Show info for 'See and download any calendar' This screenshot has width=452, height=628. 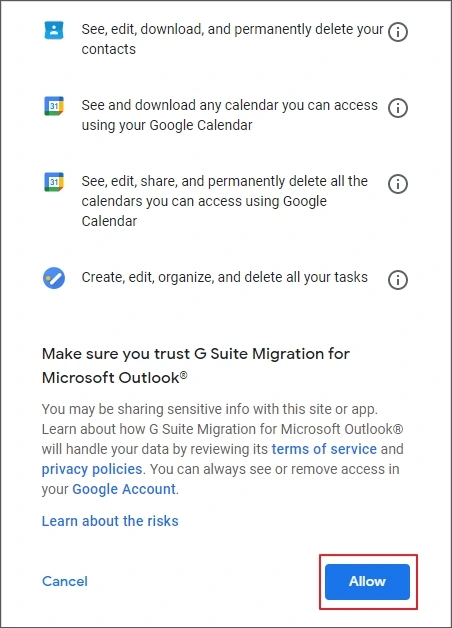click(398, 108)
